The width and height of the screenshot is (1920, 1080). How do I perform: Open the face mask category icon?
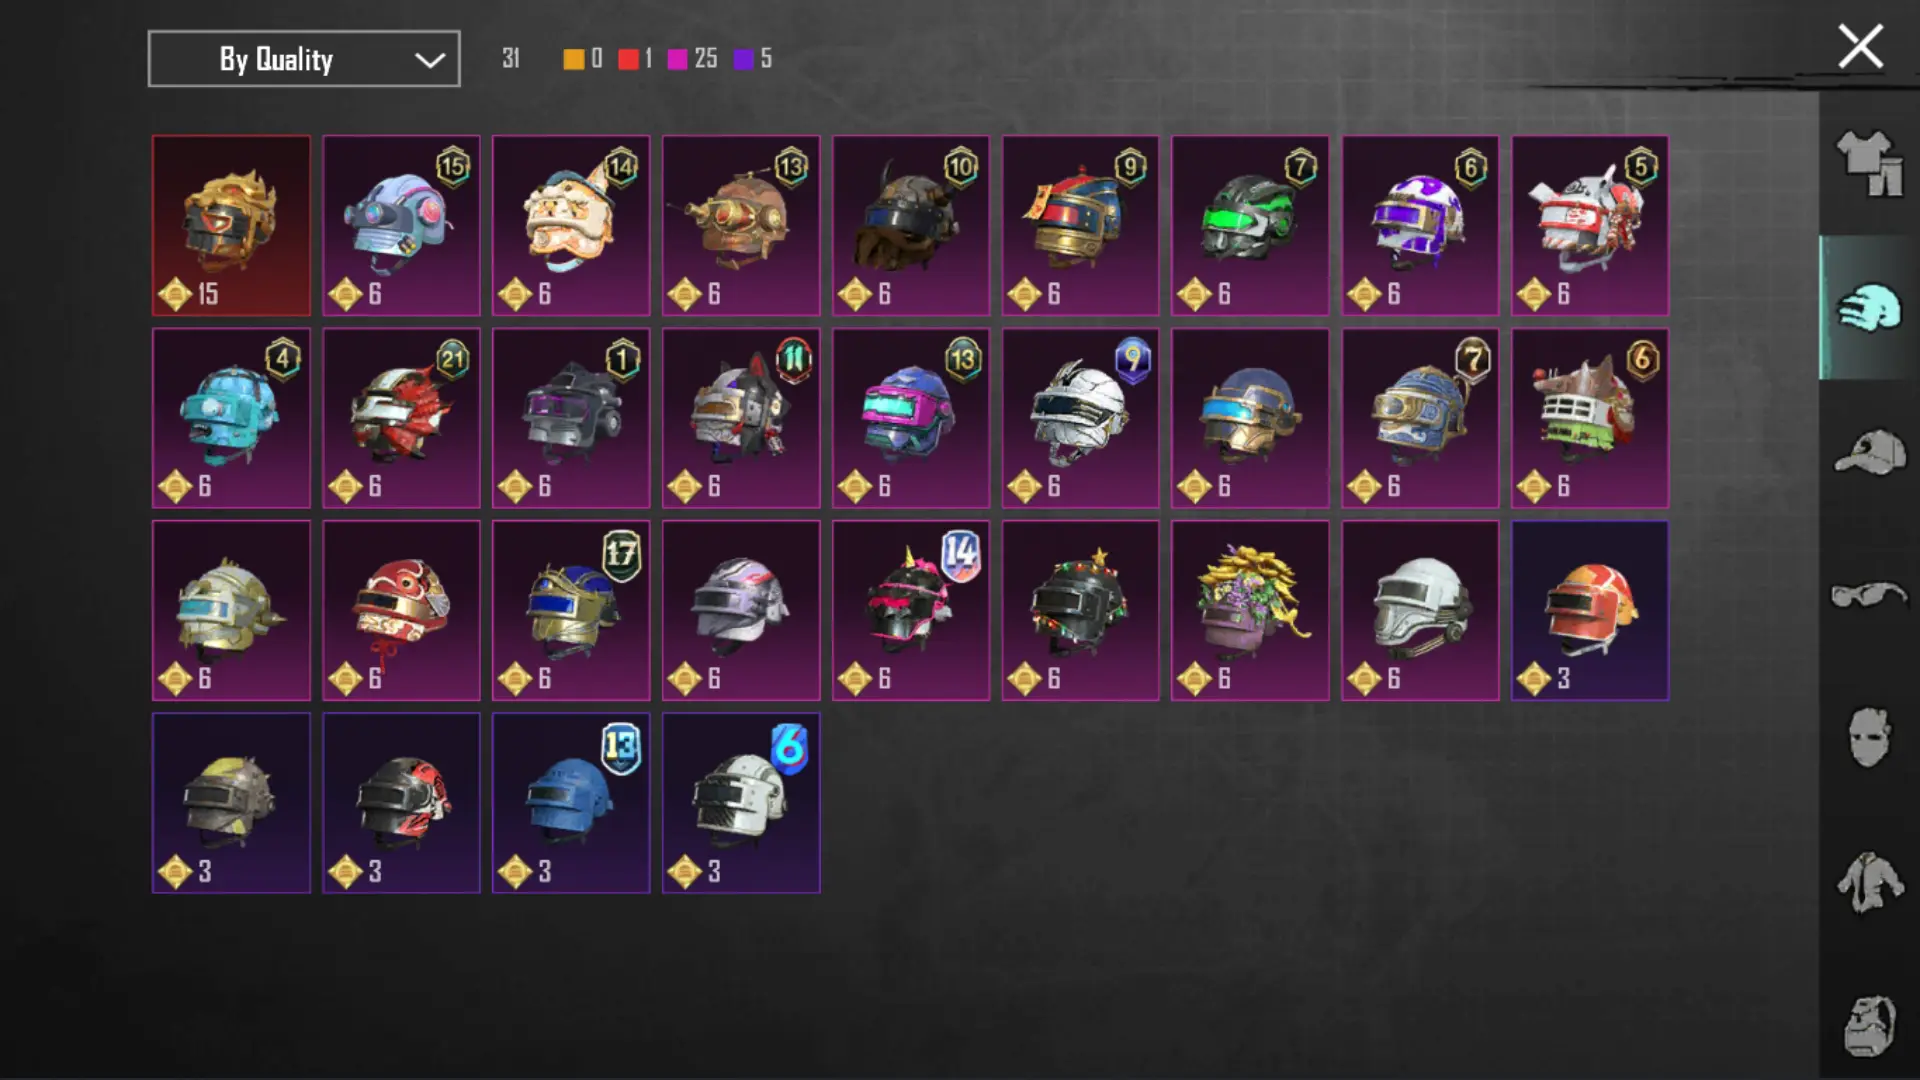pyautogui.click(x=1868, y=738)
